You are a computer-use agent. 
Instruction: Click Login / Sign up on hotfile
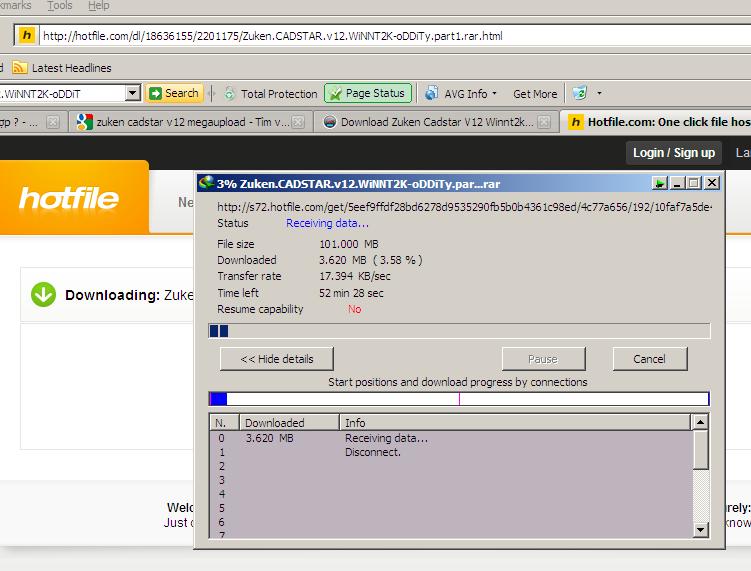[x=673, y=153]
